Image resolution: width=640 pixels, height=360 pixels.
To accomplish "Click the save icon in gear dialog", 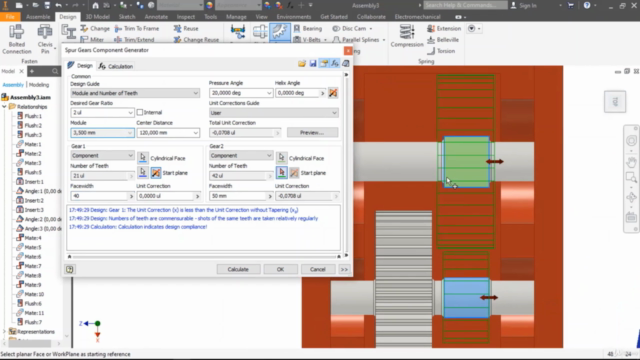I will pos(313,64).
